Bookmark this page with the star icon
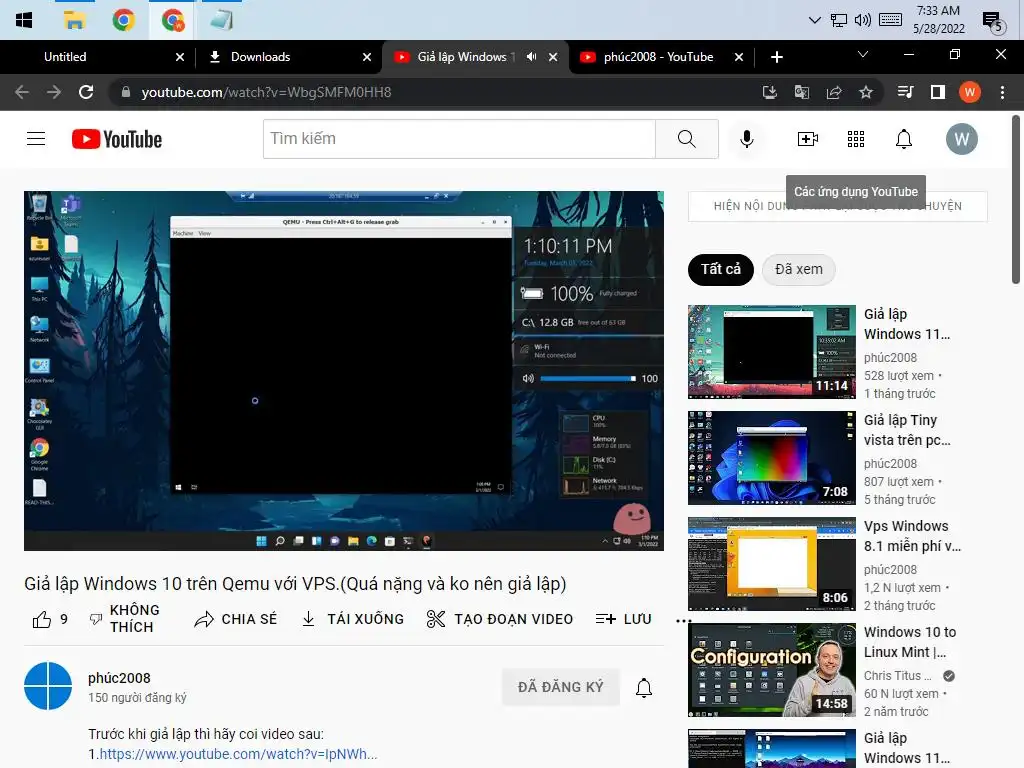This screenshot has height=768, width=1024. [866, 92]
